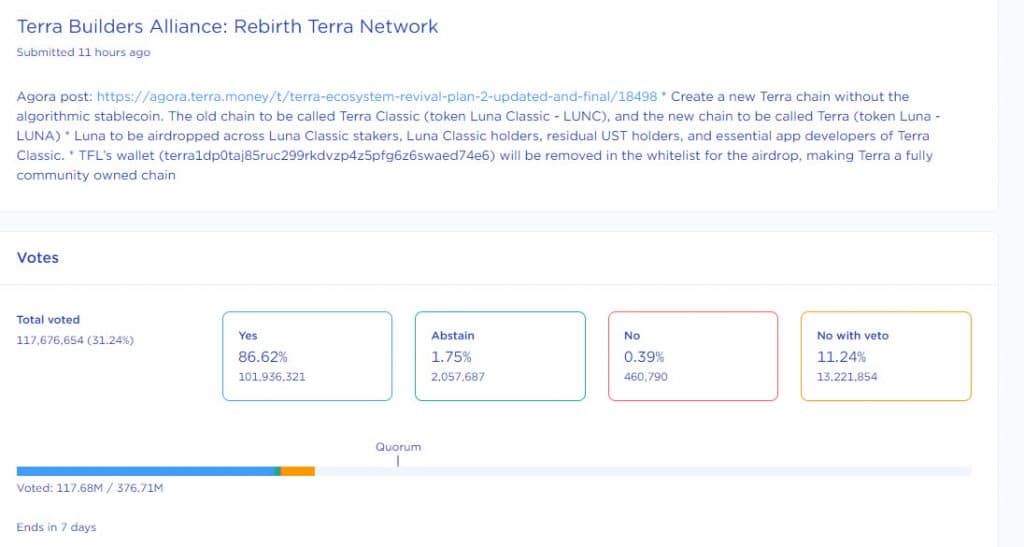1024x547 pixels.
Task: Click the blue Yes segment of vote bar
Action: point(146,471)
